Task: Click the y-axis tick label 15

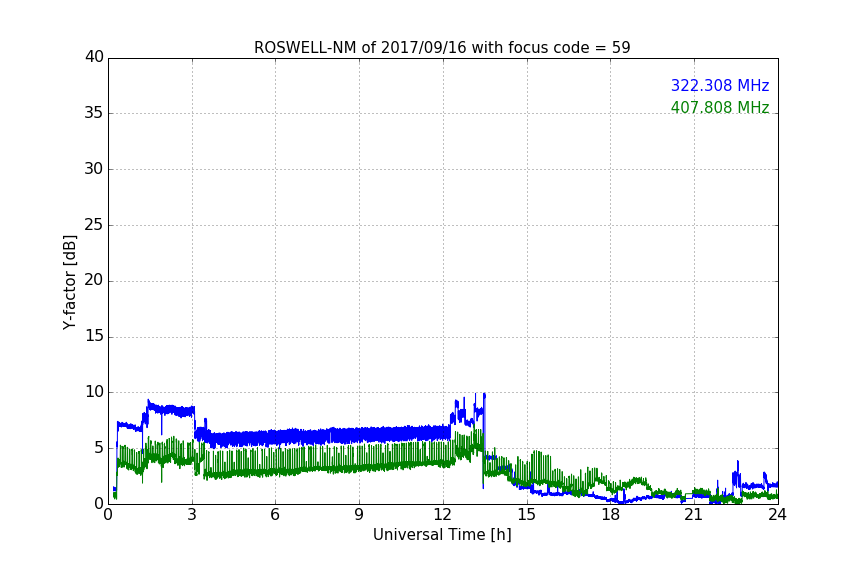Action: pyautogui.click(x=94, y=336)
